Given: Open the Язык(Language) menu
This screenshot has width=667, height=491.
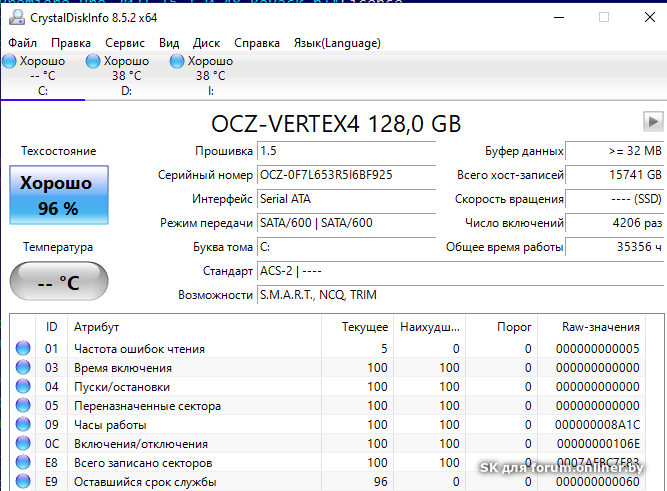Looking at the screenshot, I should [336, 43].
